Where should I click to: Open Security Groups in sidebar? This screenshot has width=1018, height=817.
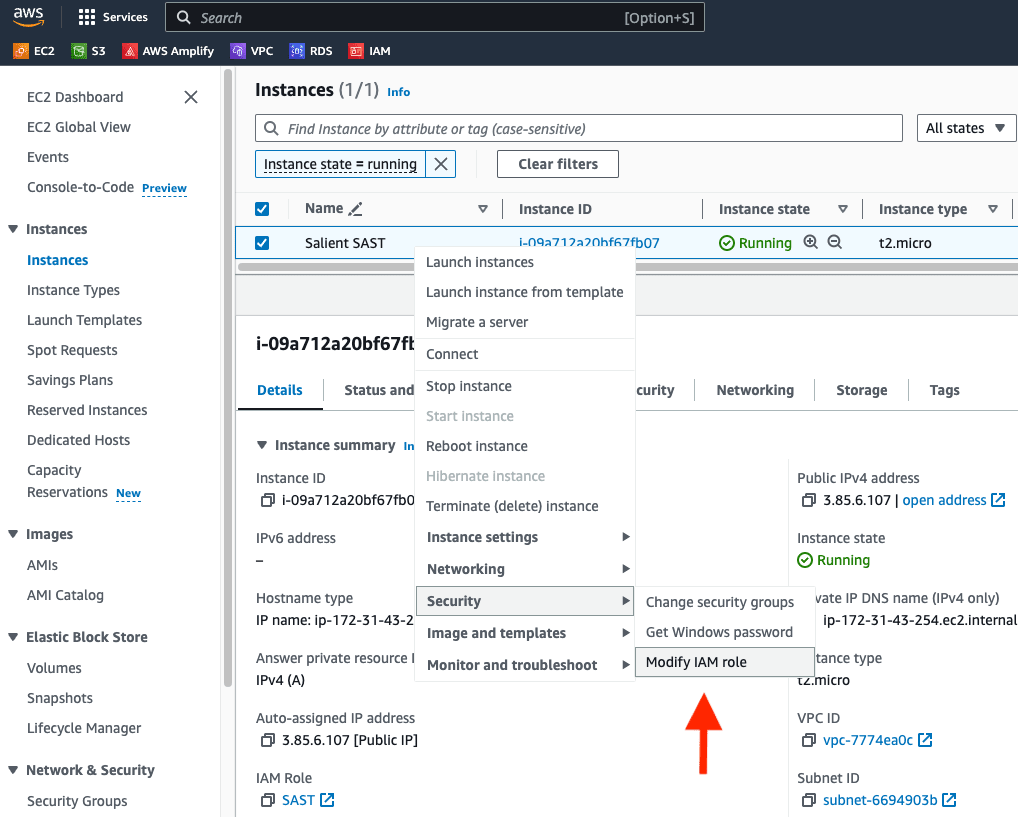point(77,801)
